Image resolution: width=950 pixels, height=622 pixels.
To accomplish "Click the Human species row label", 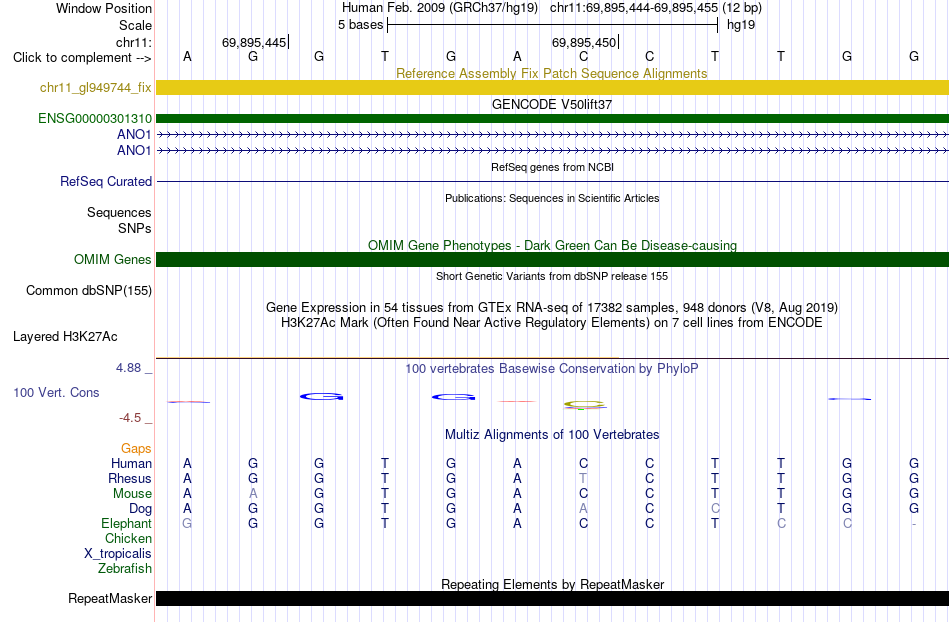I will click(x=131, y=464).
